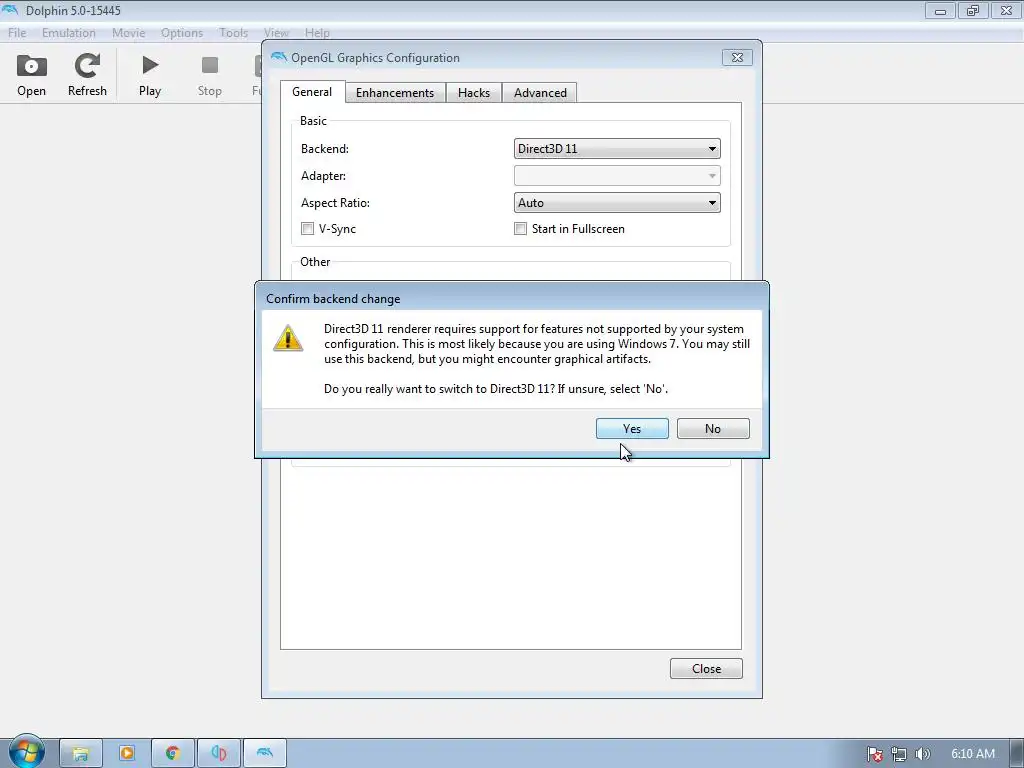Viewport: 1024px width, 768px height.
Task: Open the File menu
Action: (x=17, y=33)
